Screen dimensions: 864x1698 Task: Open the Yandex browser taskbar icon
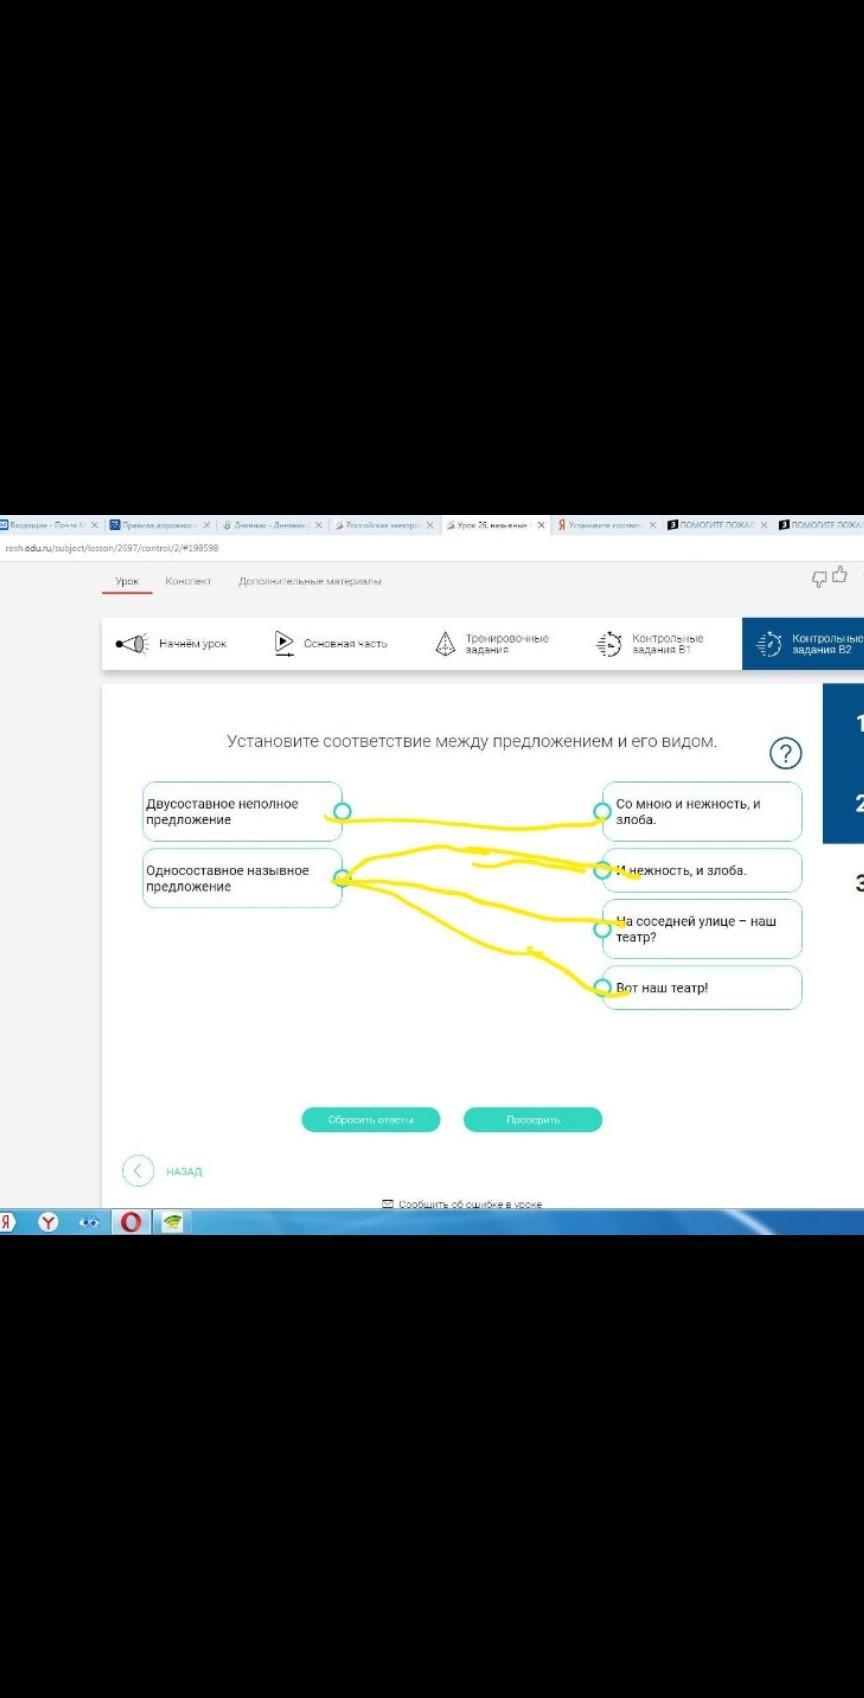48,1221
